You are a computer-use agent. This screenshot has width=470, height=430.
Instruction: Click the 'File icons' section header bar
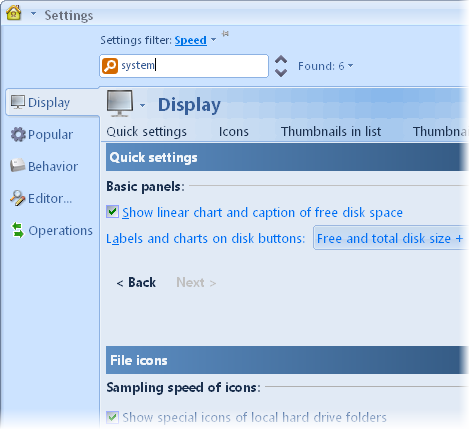pyautogui.click(x=287, y=360)
